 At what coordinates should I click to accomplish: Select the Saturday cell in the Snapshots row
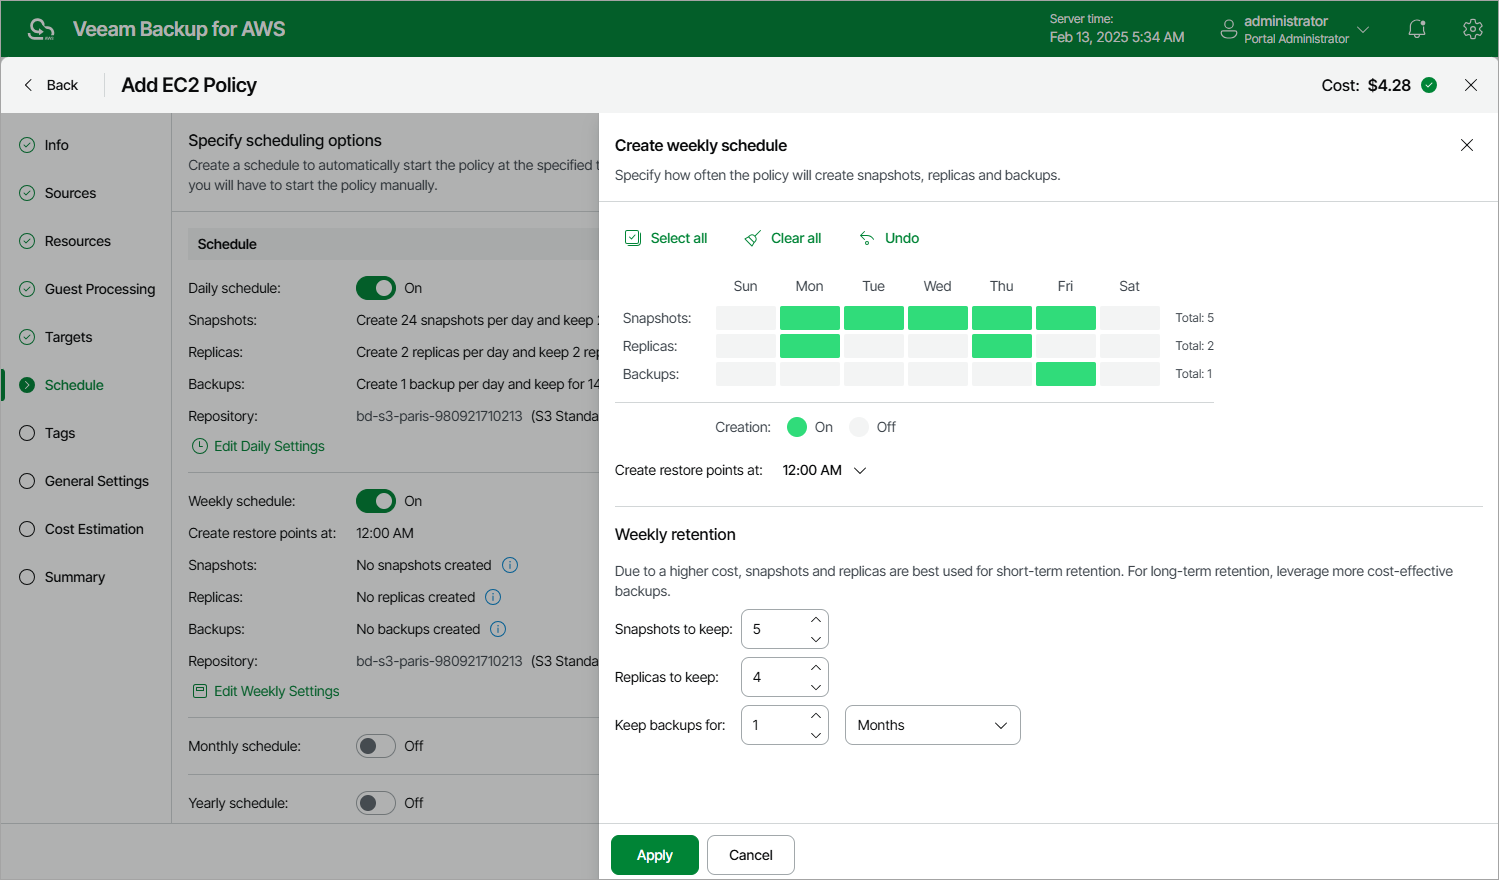tap(1129, 317)
